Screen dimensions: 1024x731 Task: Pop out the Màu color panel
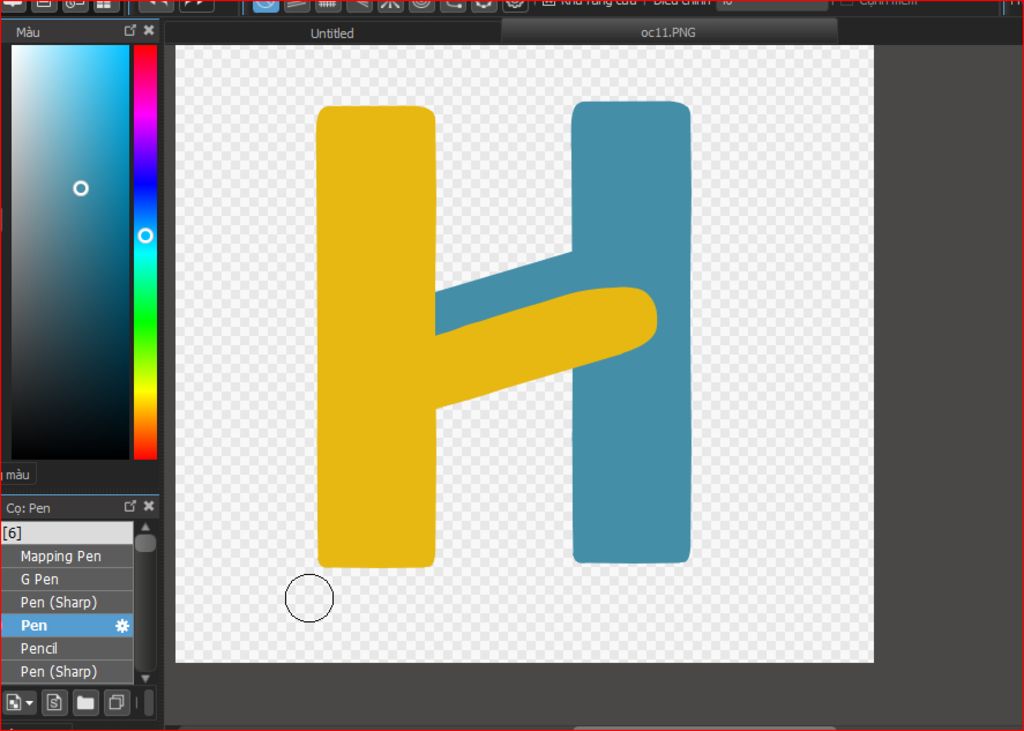pyautogui.click(x=130, y=30)
